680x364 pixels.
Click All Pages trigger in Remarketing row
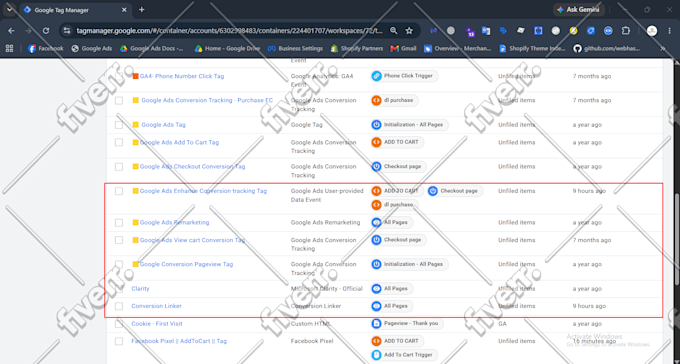click(x=391, y=223)
